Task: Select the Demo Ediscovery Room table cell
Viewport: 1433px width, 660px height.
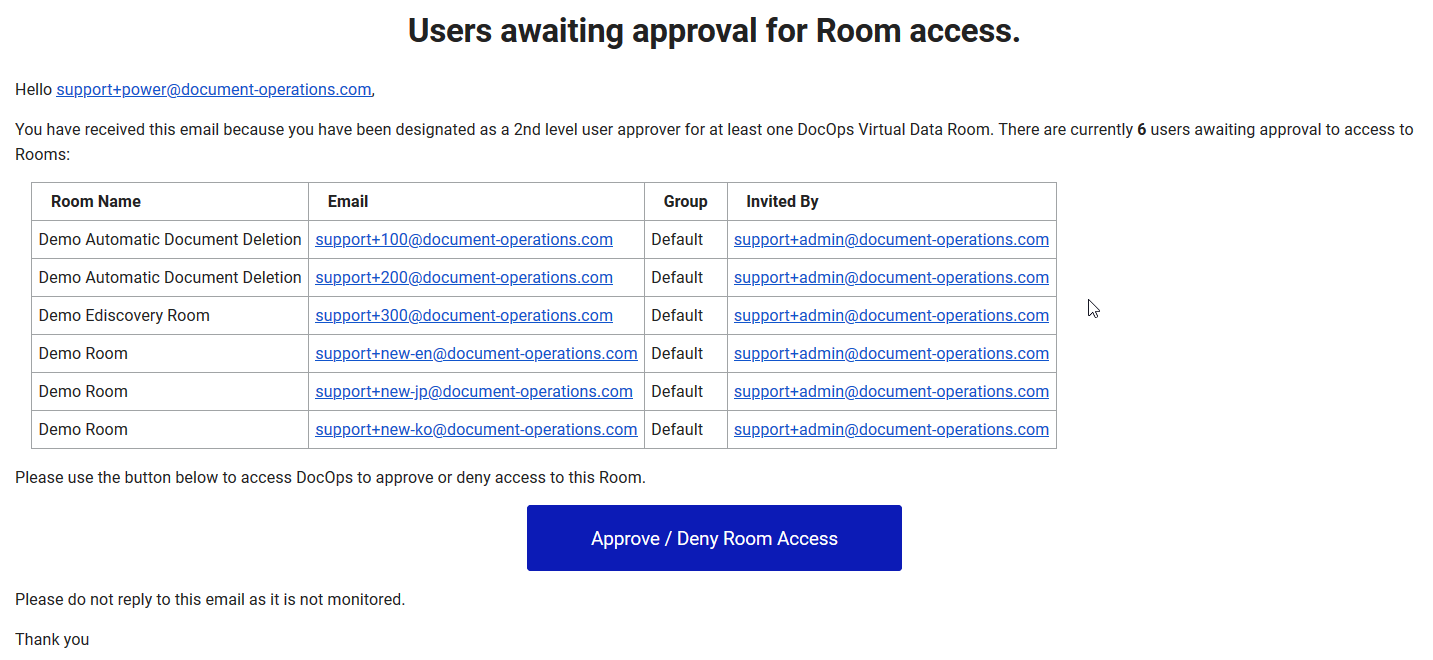Action: tap(123, 315)
